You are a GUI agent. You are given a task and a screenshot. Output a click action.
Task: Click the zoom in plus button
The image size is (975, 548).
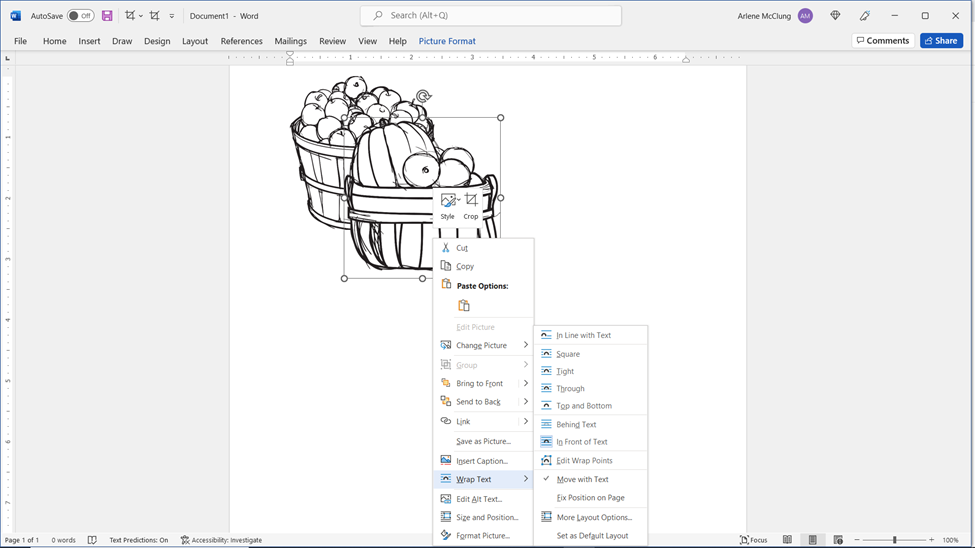931,540
